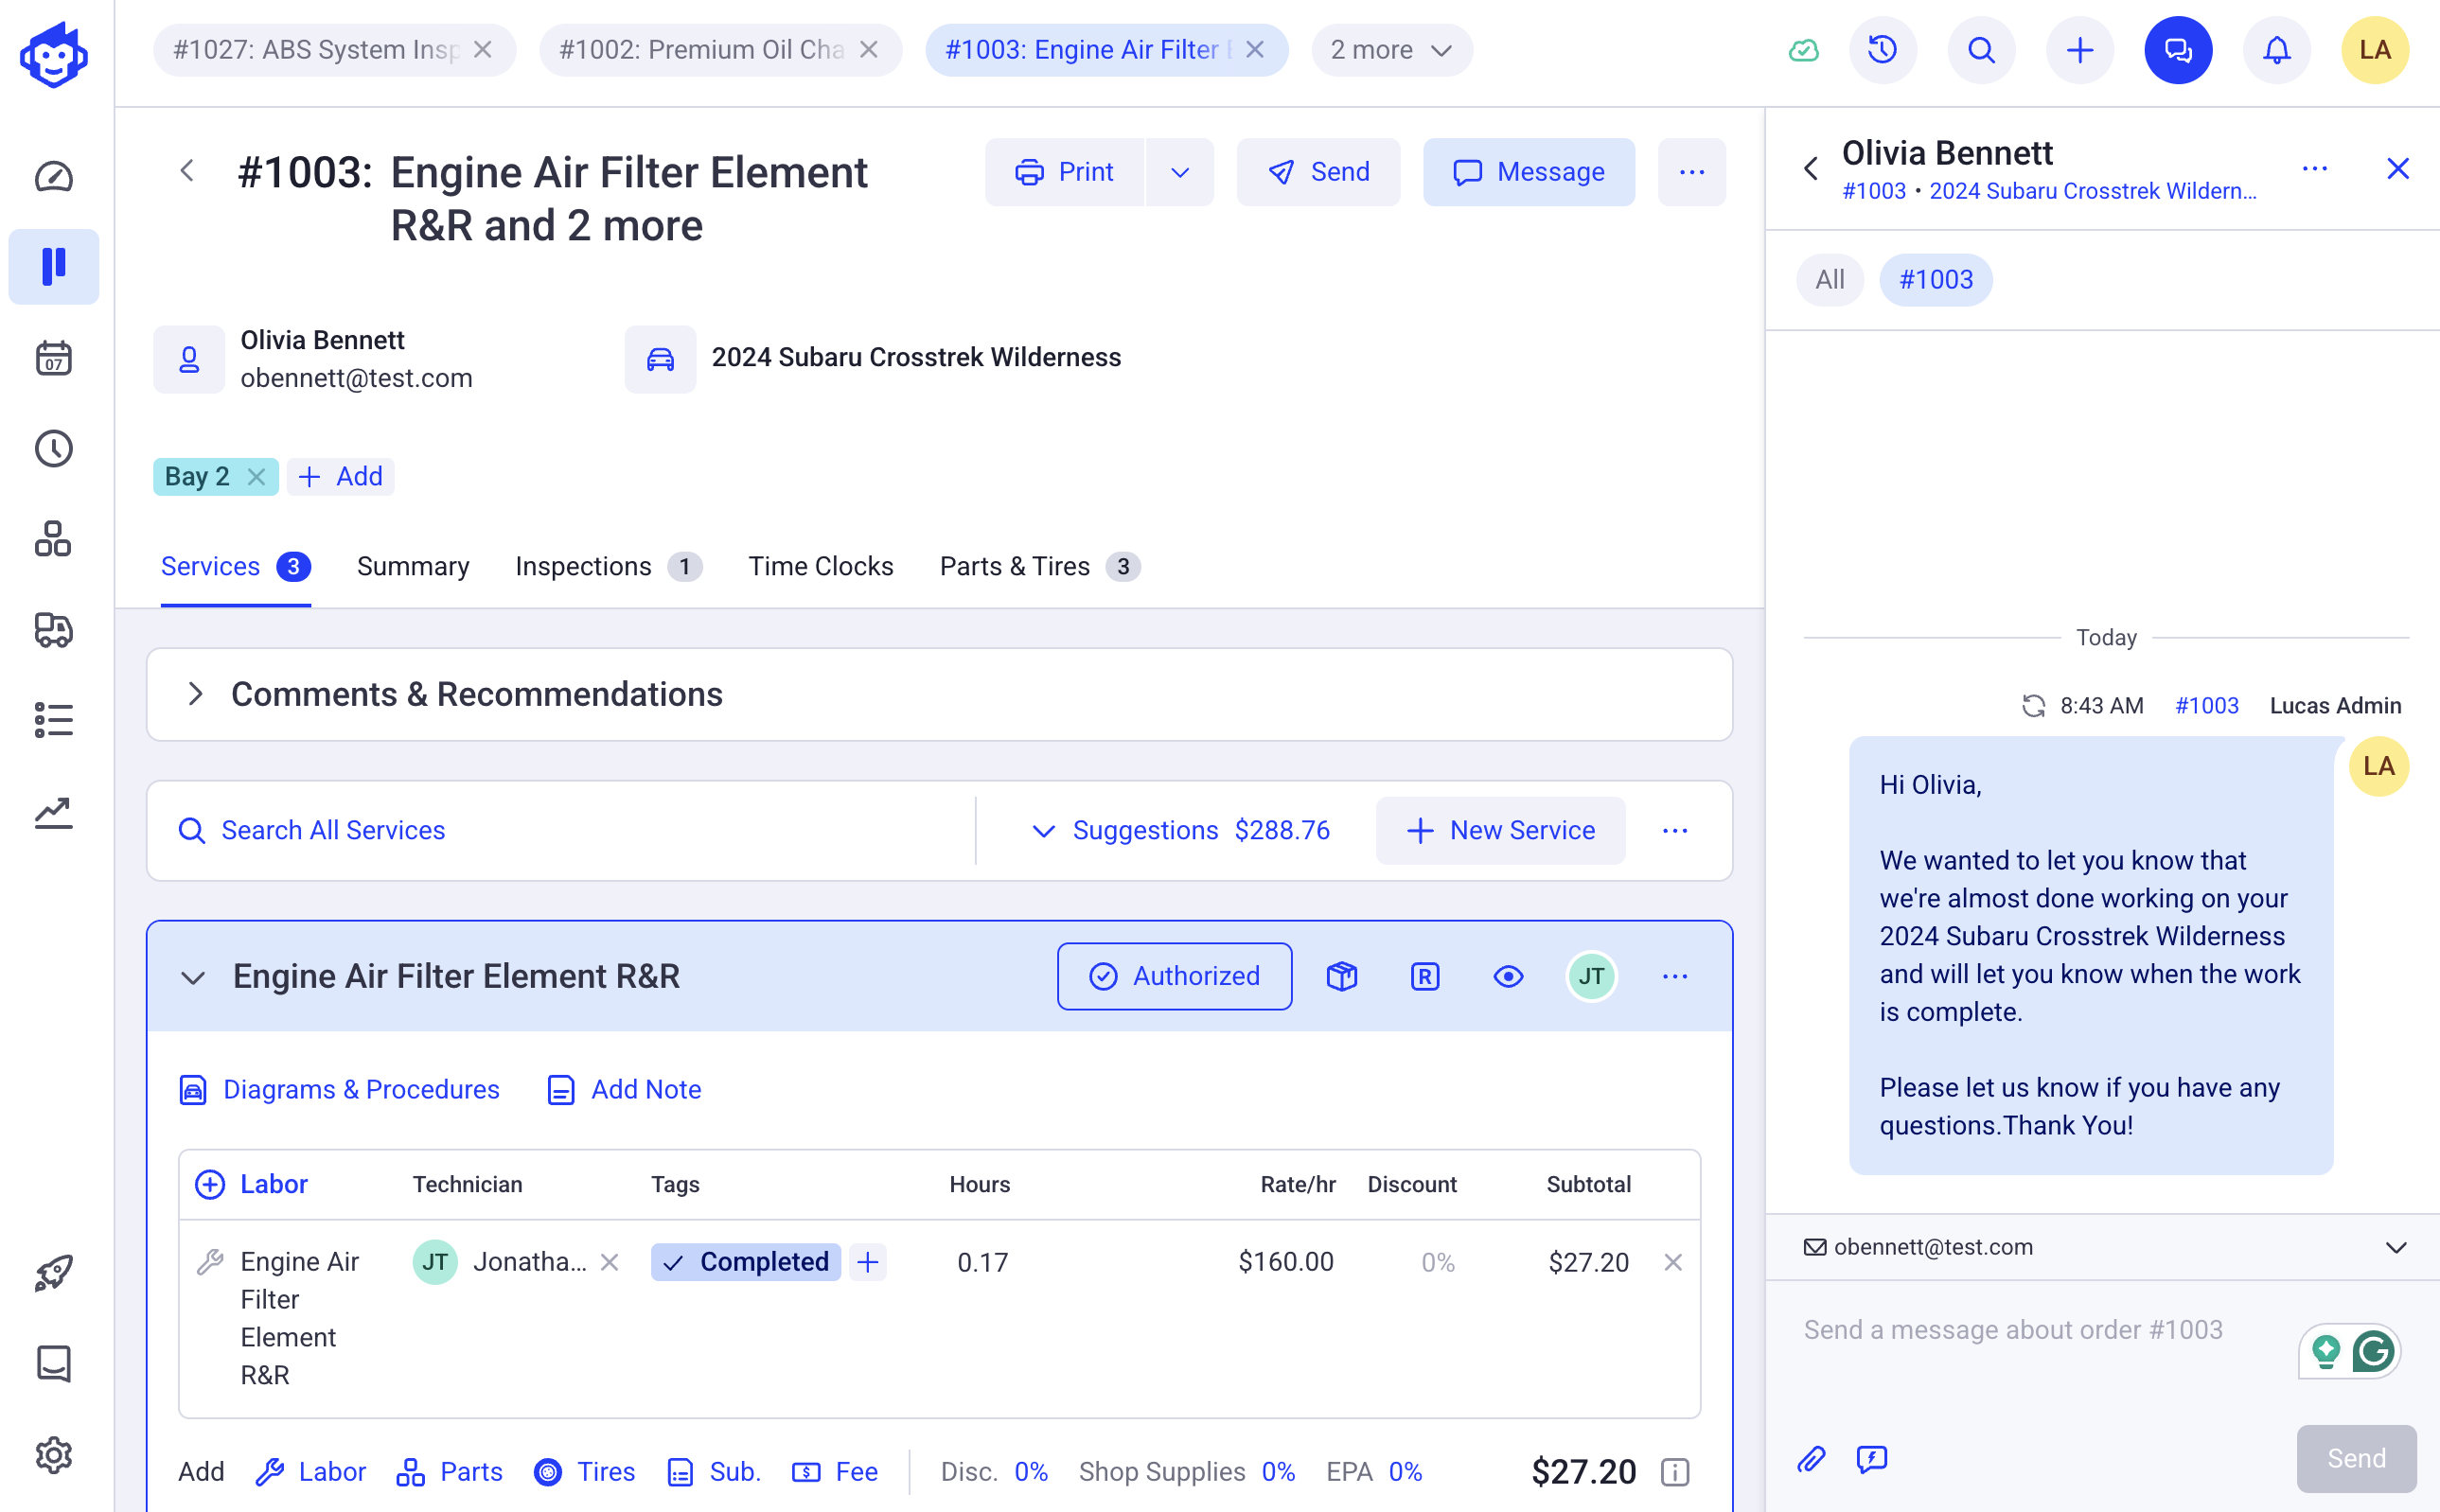Click the New Service button

pos(1500,830)
